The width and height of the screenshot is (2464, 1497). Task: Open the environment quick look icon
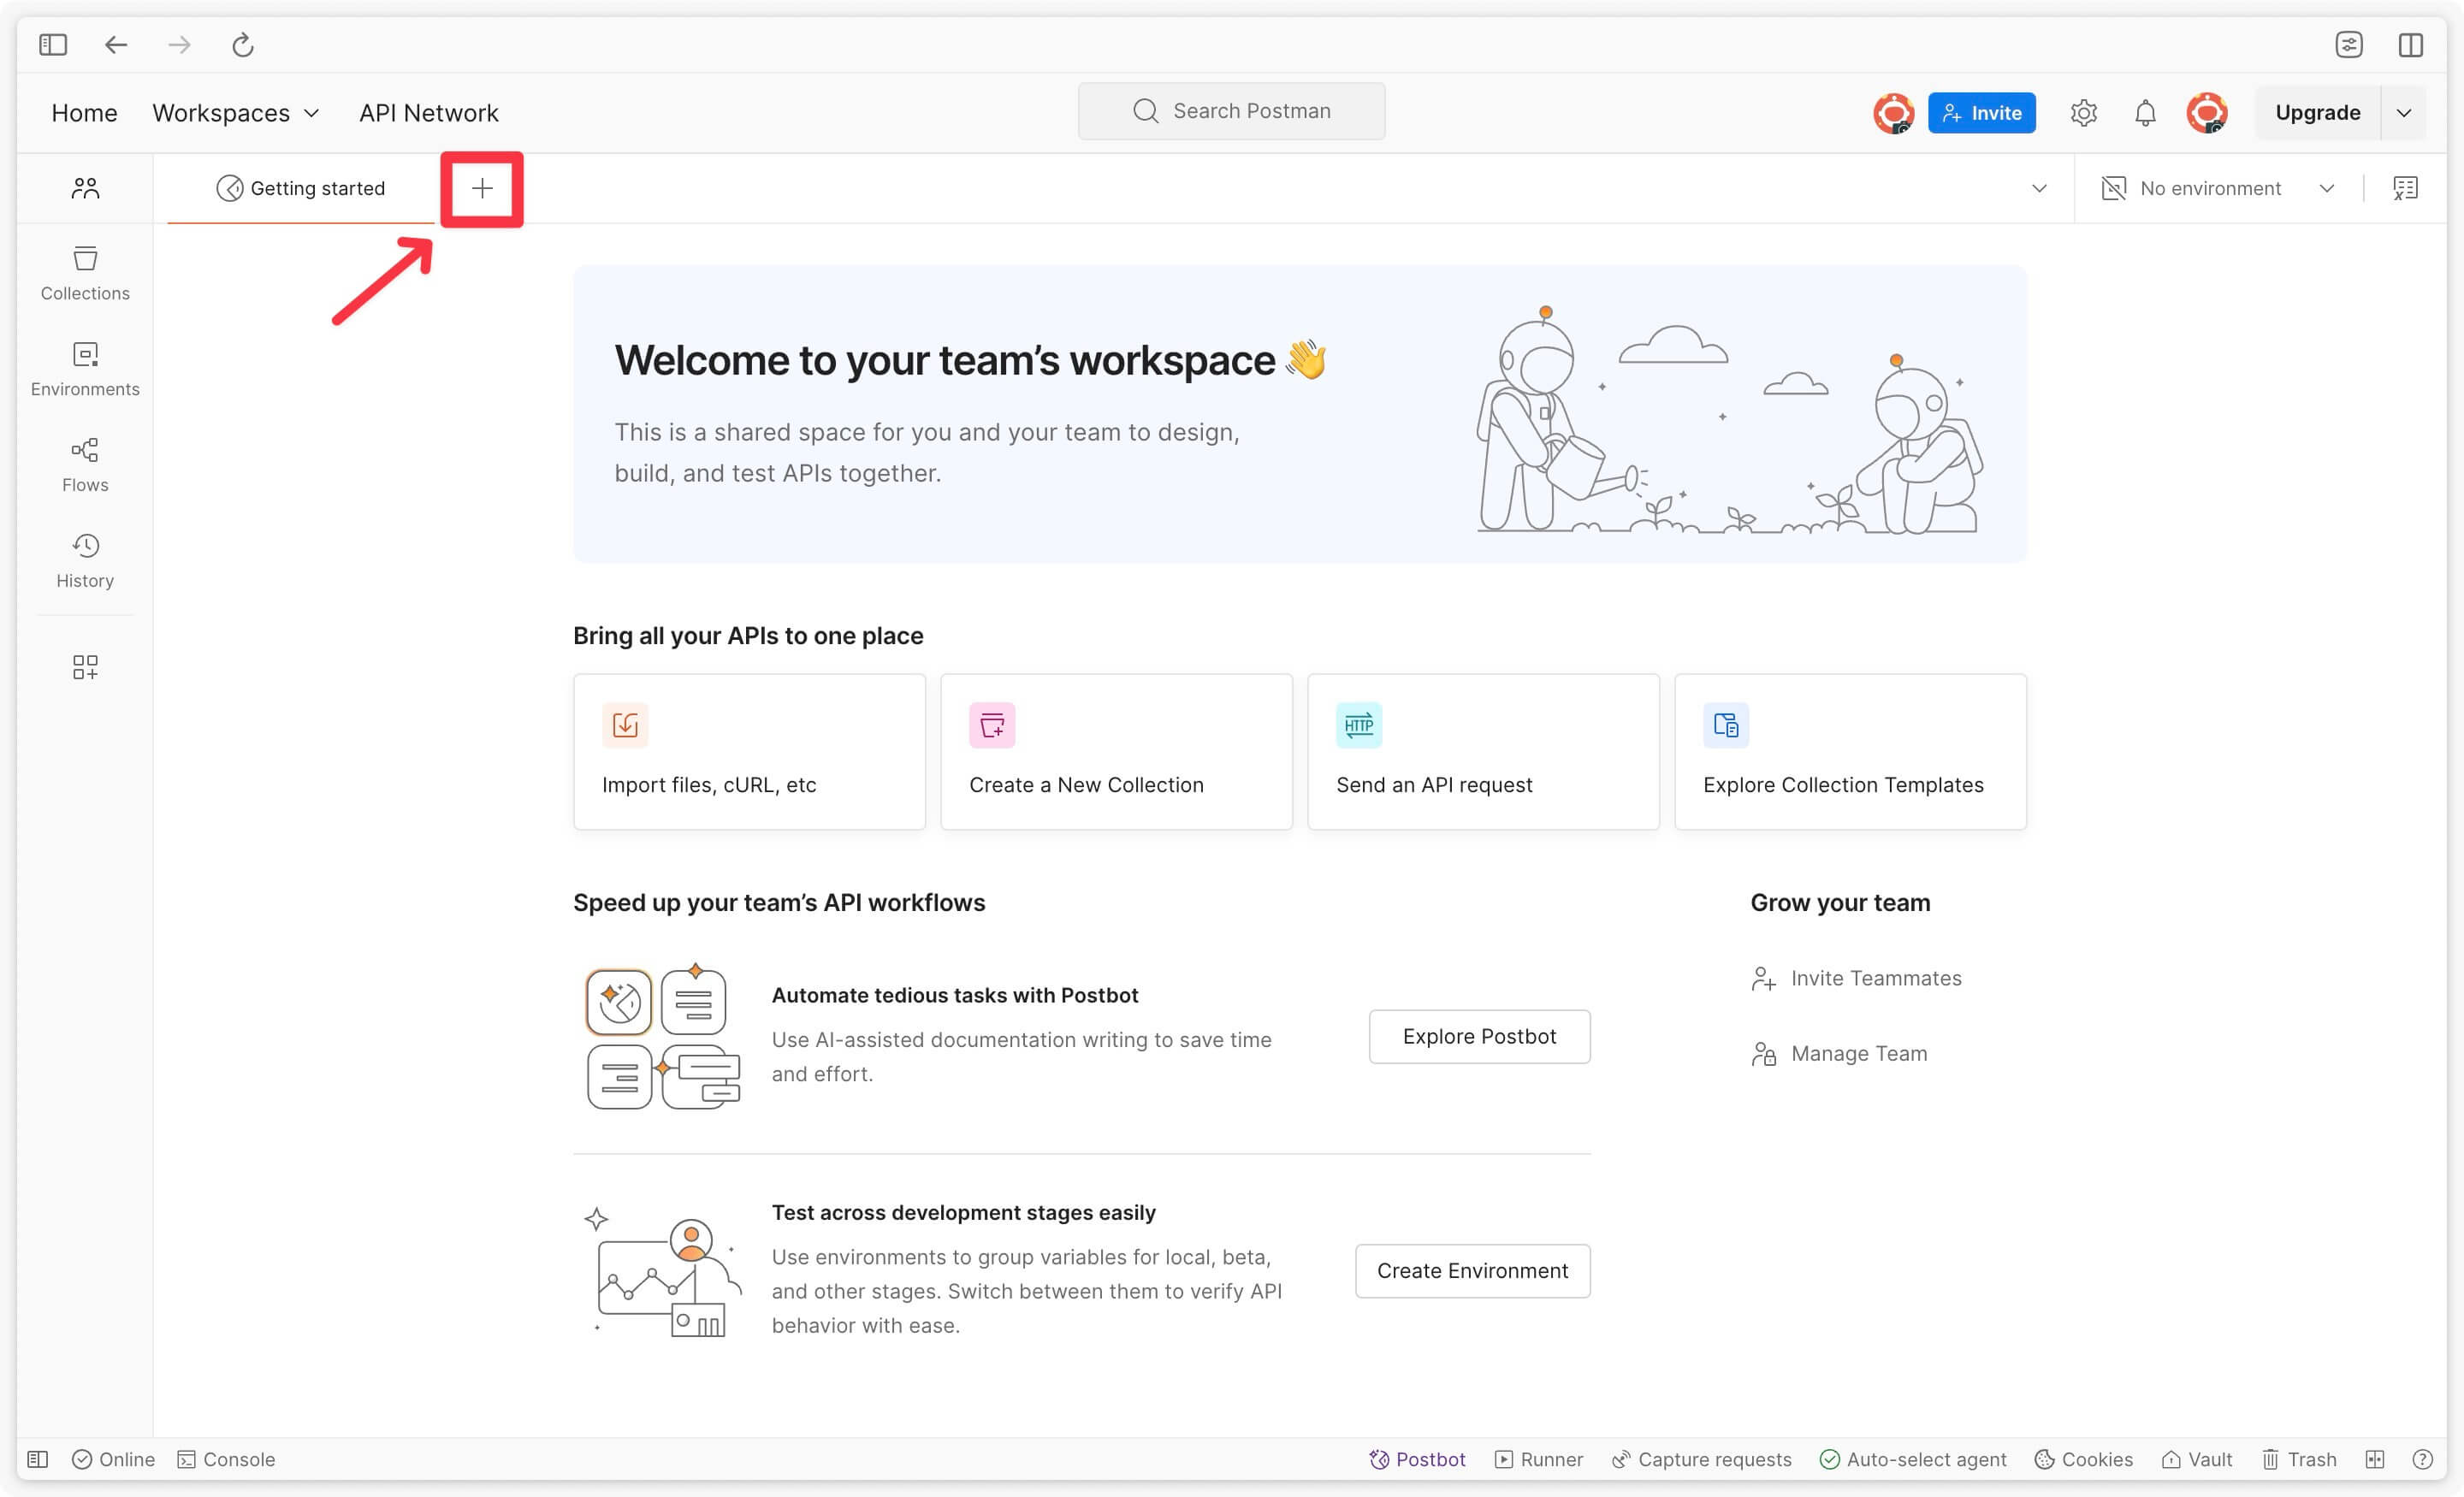pos(2405,188)
